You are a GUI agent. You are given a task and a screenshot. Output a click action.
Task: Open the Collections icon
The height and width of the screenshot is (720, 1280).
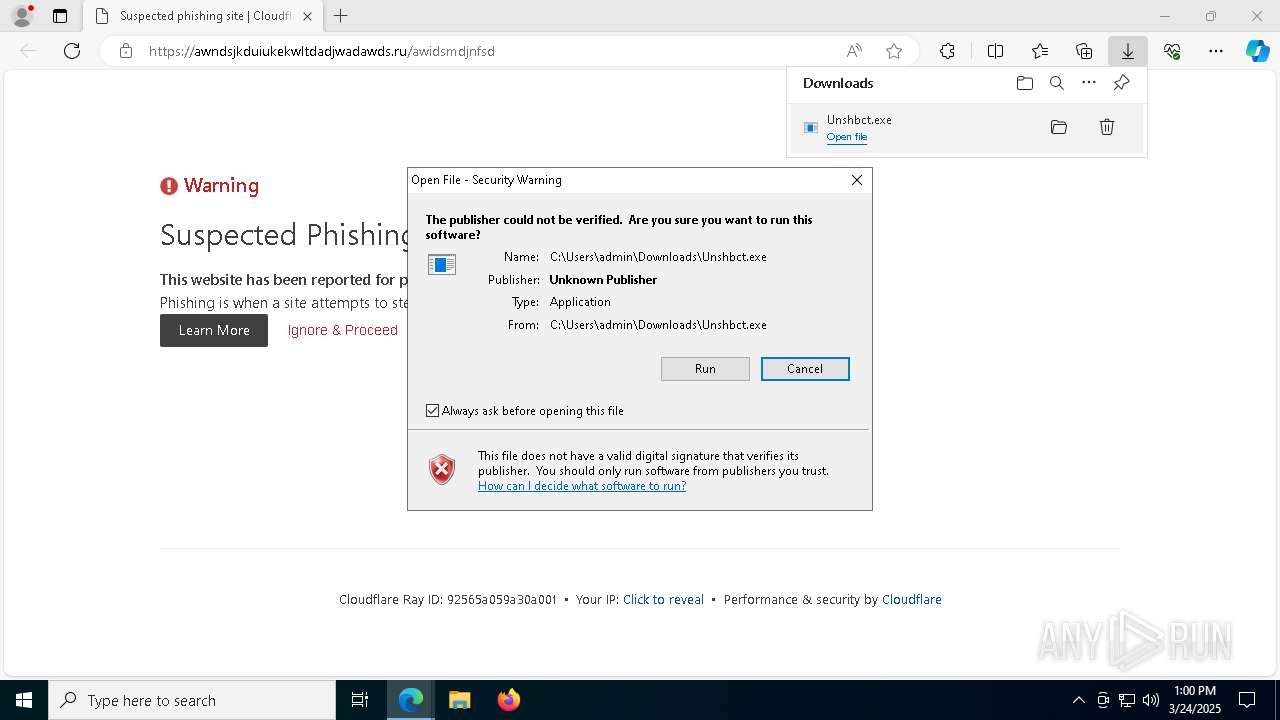(1084, 51)
